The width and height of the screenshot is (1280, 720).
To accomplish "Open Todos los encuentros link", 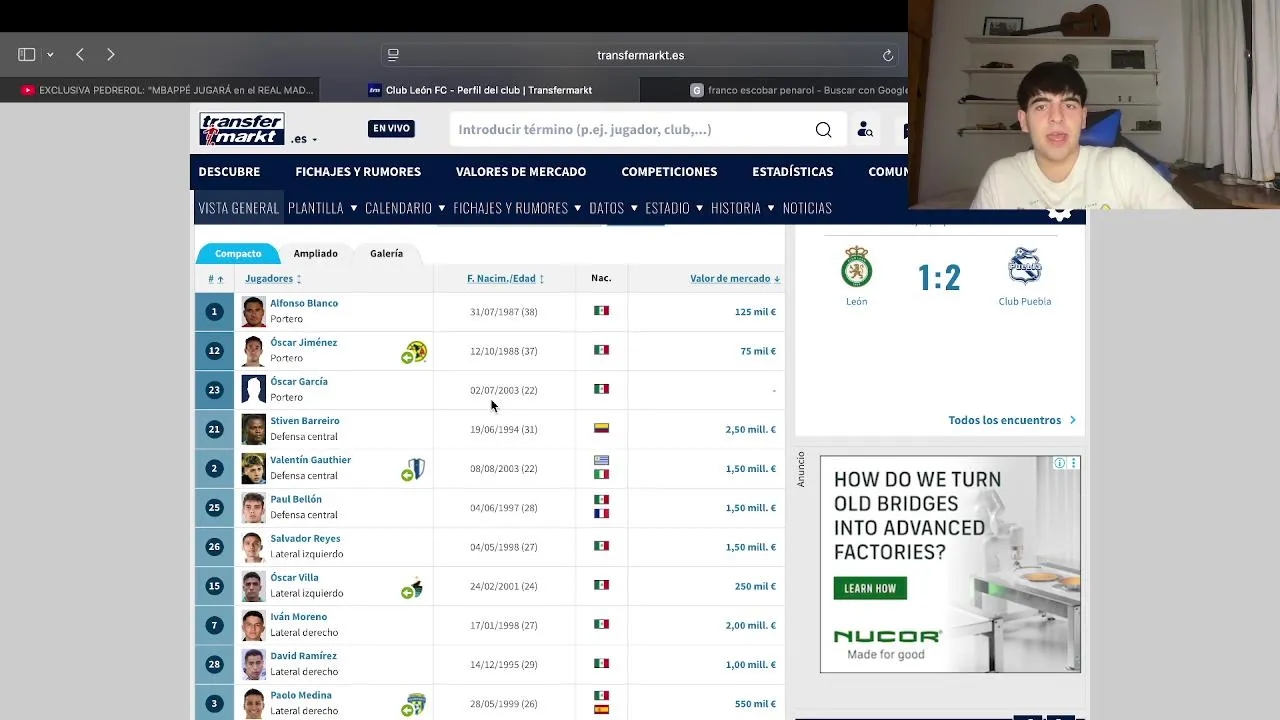I will 1012,420.
